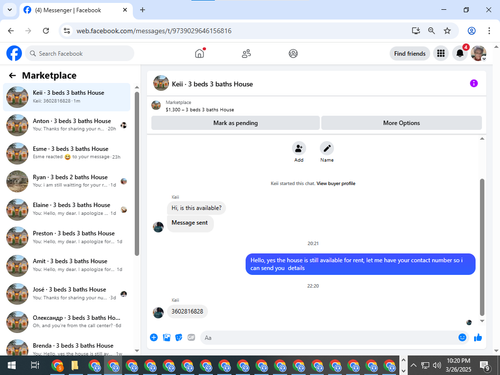The image size is (500, 375).
Task: Click Find friends button
Action: pyautogui.click(x=410, y=53)
